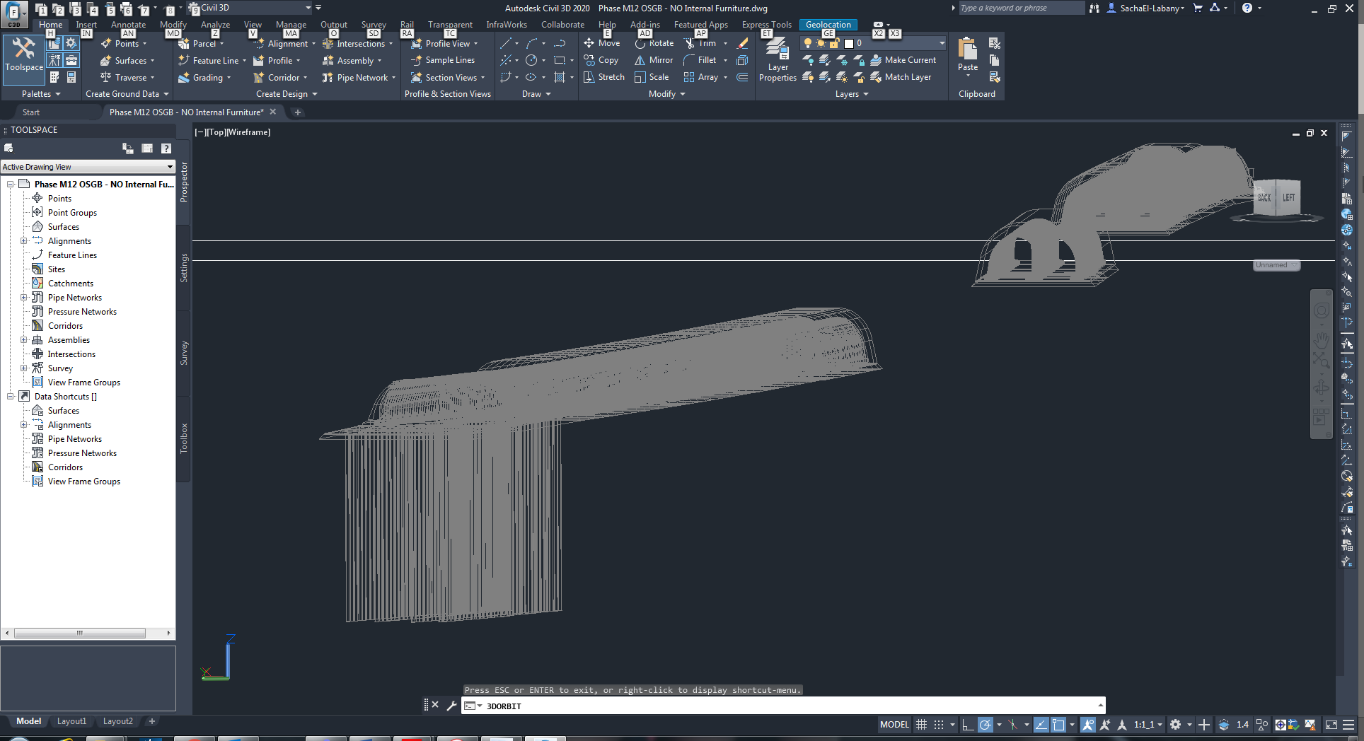Image resolution: width=1364 pixels, height=741 pixels.
Task: Select the Mirror tool
Action: pos(654,60)
